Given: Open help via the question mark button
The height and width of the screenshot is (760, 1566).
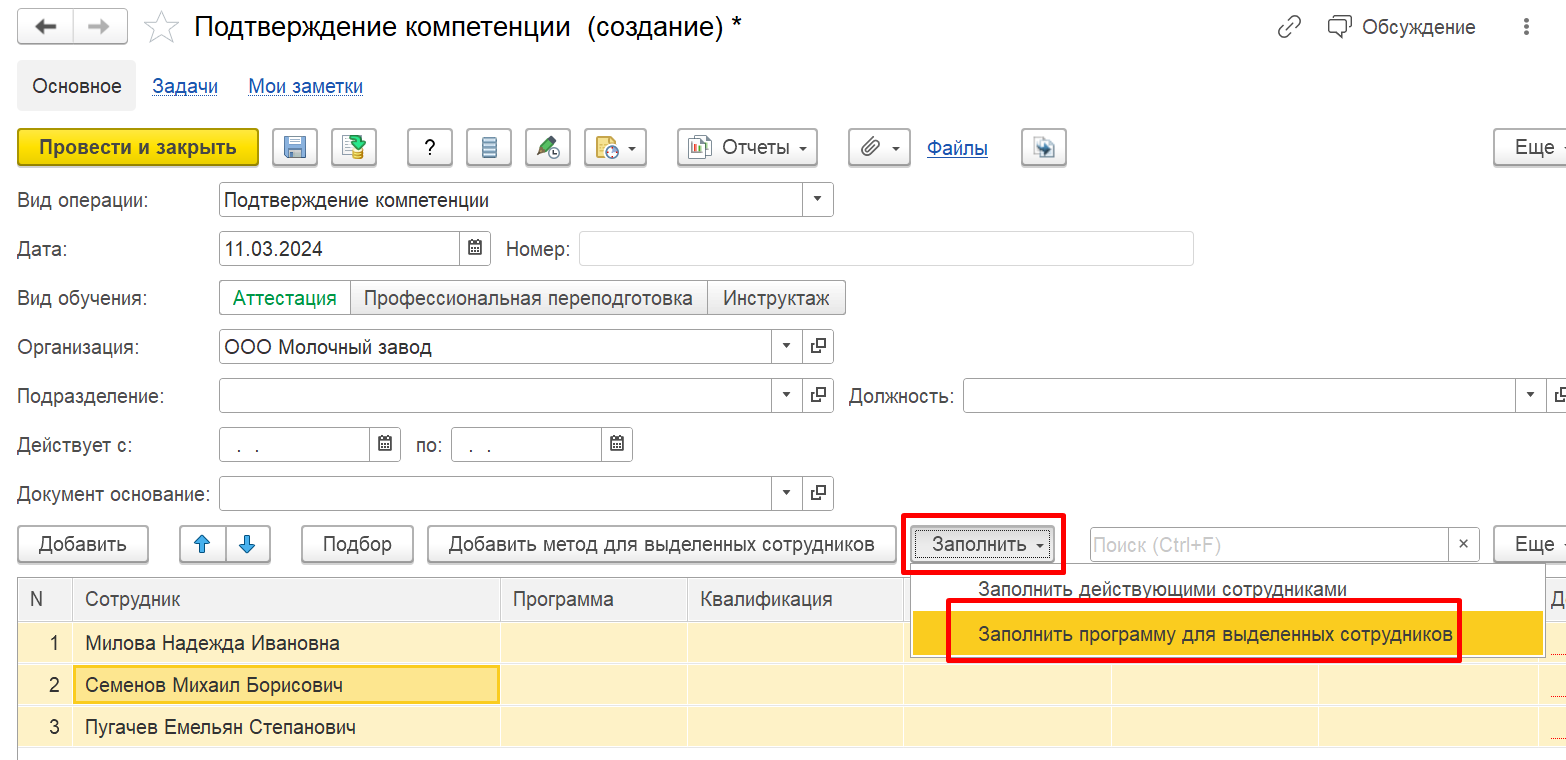Looking at the screenshot, I should tap(430, 148).
